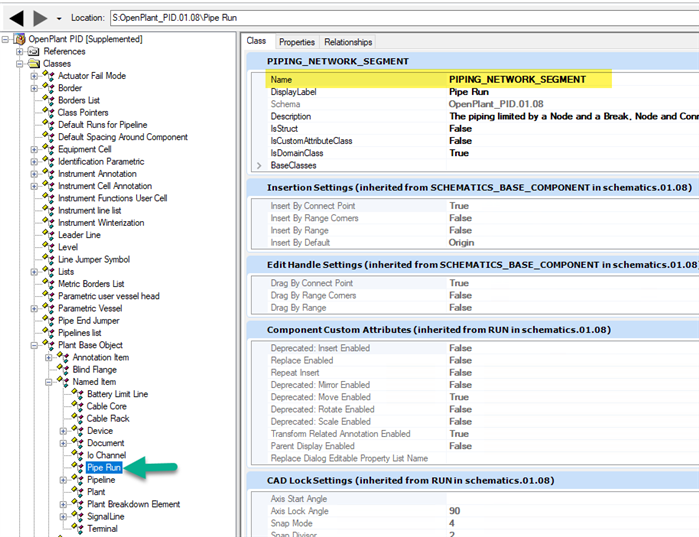Click the Forward navigation arrow
699x537 pixels.
pyautogui.click(x=40, y=18)
